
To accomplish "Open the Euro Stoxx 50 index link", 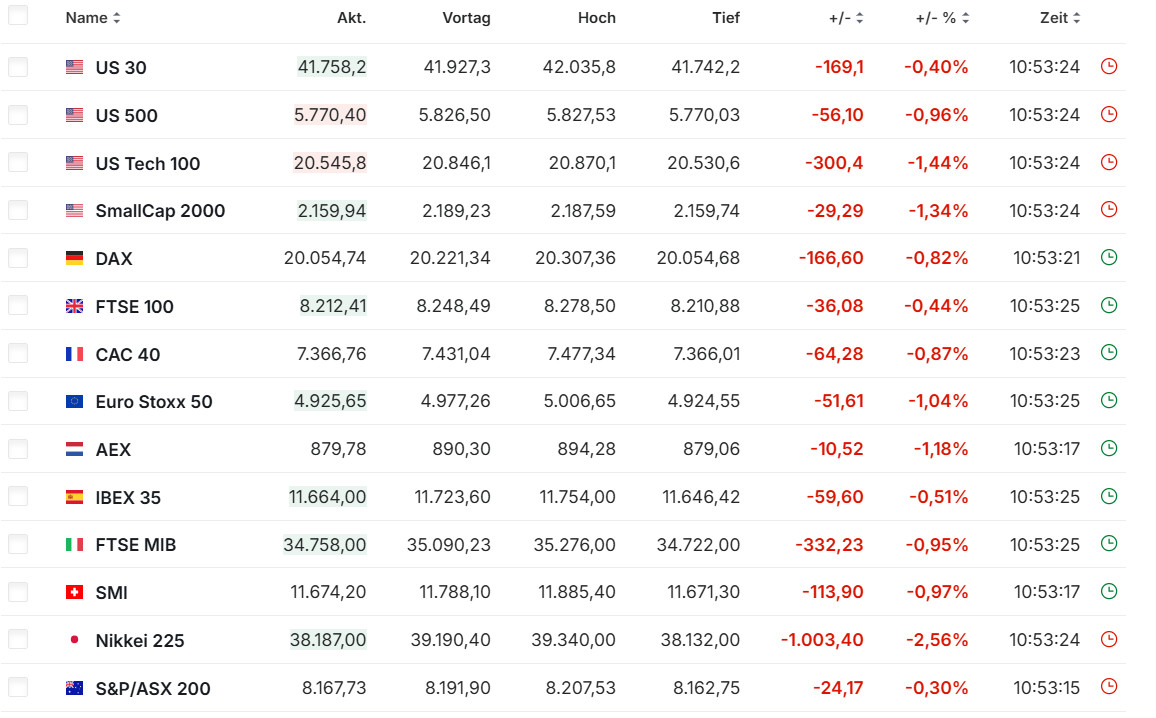I will point(154,402).
